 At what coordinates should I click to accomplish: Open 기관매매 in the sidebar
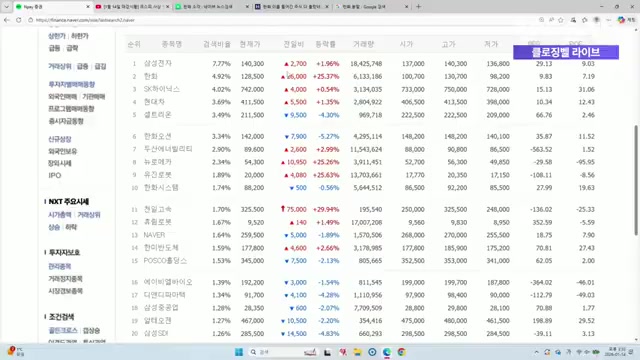pyautogui.click(x=94, y=97)
